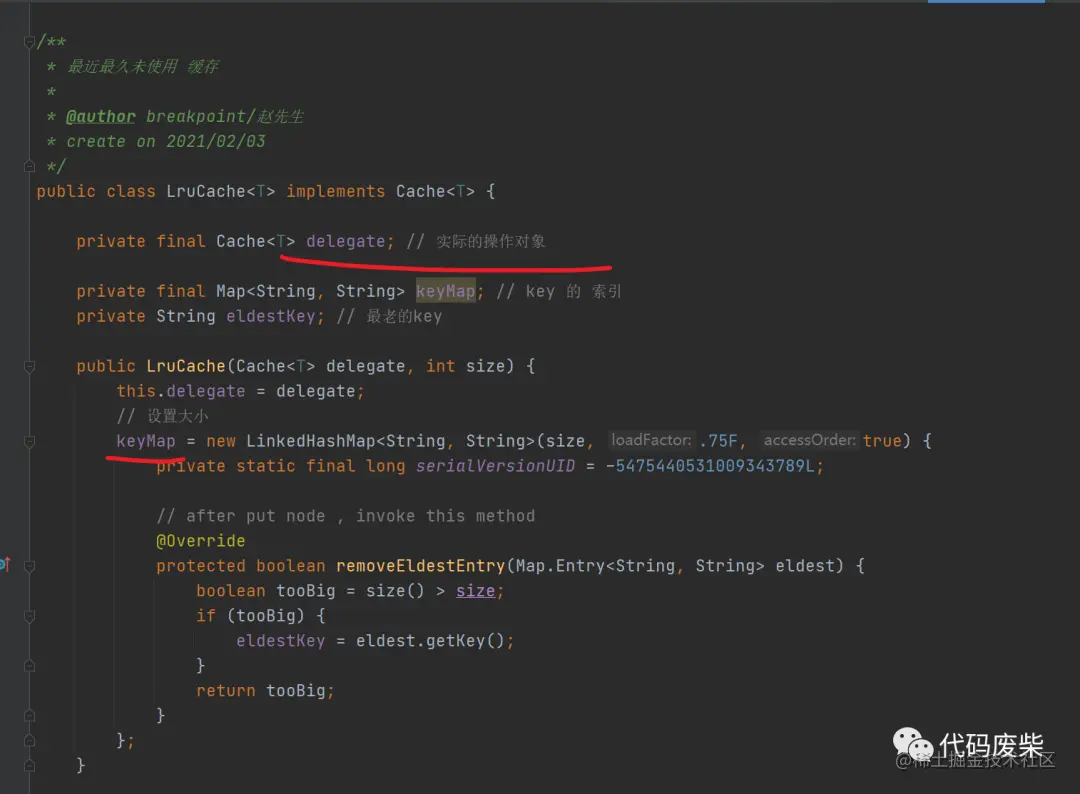The image size is (1080, 794).
Task: Select serialVersionUID constant name
Action: pos(495,466)
